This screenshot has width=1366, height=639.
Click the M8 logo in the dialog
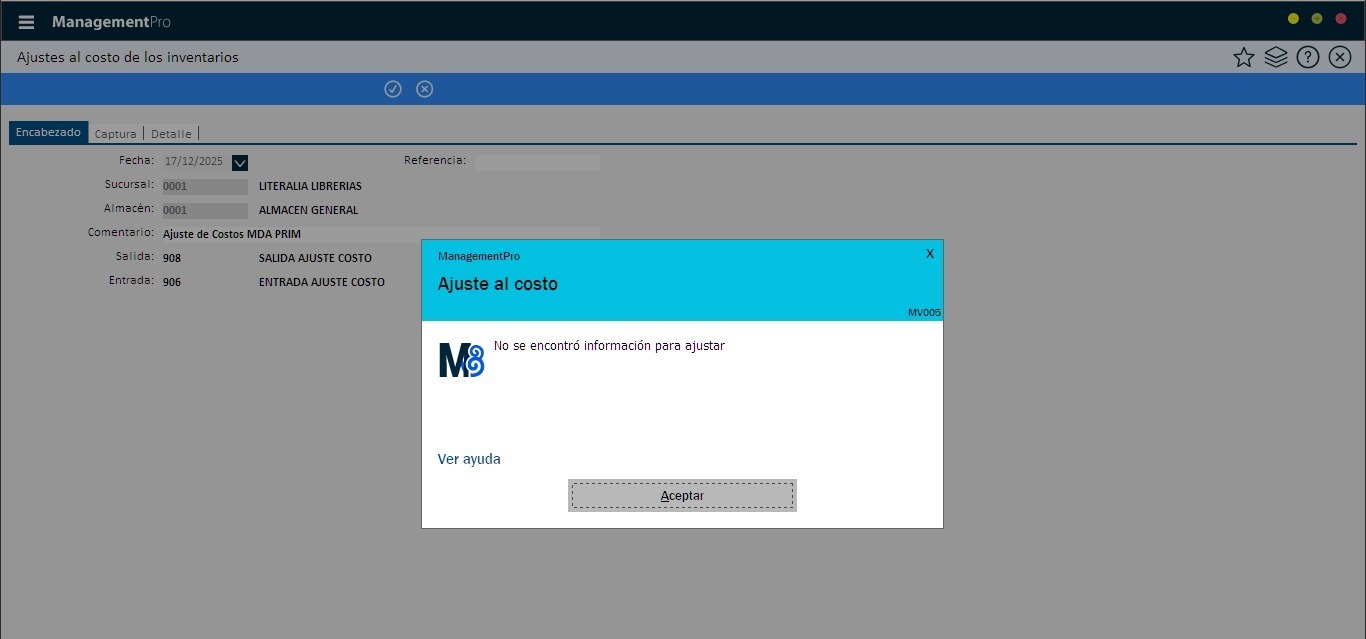click(461, 360)
